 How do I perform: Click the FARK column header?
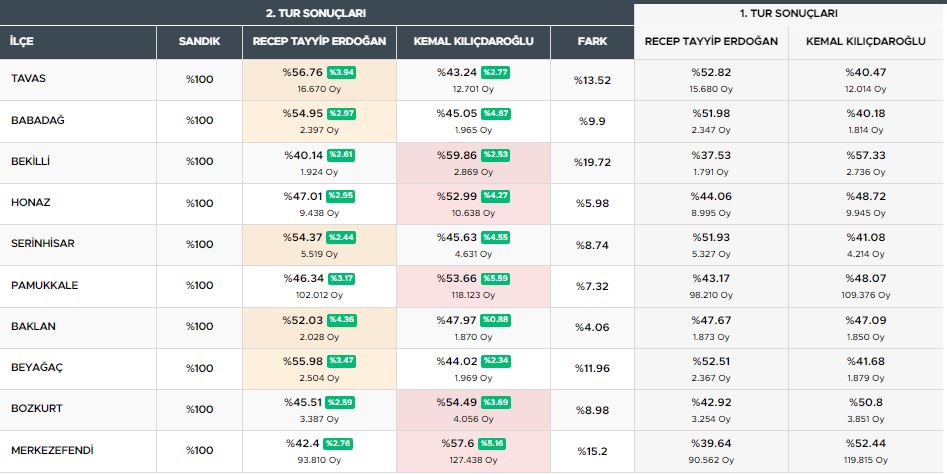(592, 42)
